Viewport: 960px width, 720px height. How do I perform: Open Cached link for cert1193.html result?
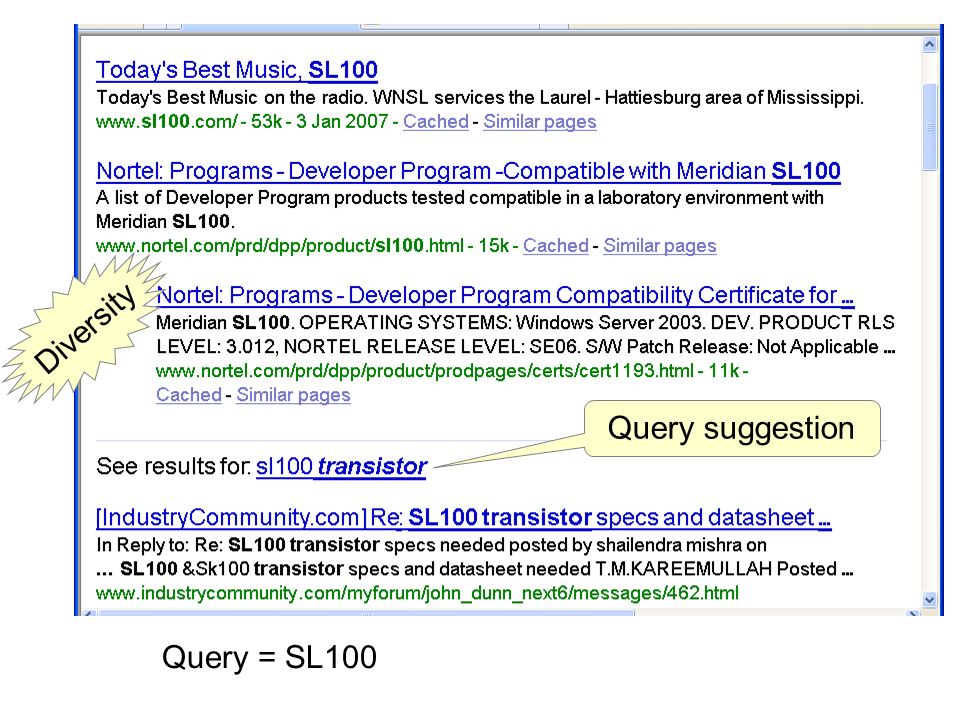[x=189, y=395]
